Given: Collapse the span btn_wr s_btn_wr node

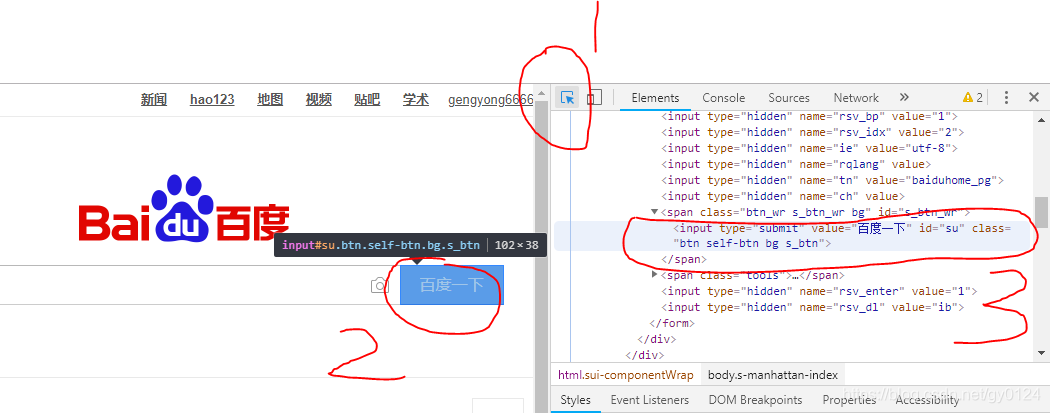Looking at the screenshot, I should [x=654, y=212].
